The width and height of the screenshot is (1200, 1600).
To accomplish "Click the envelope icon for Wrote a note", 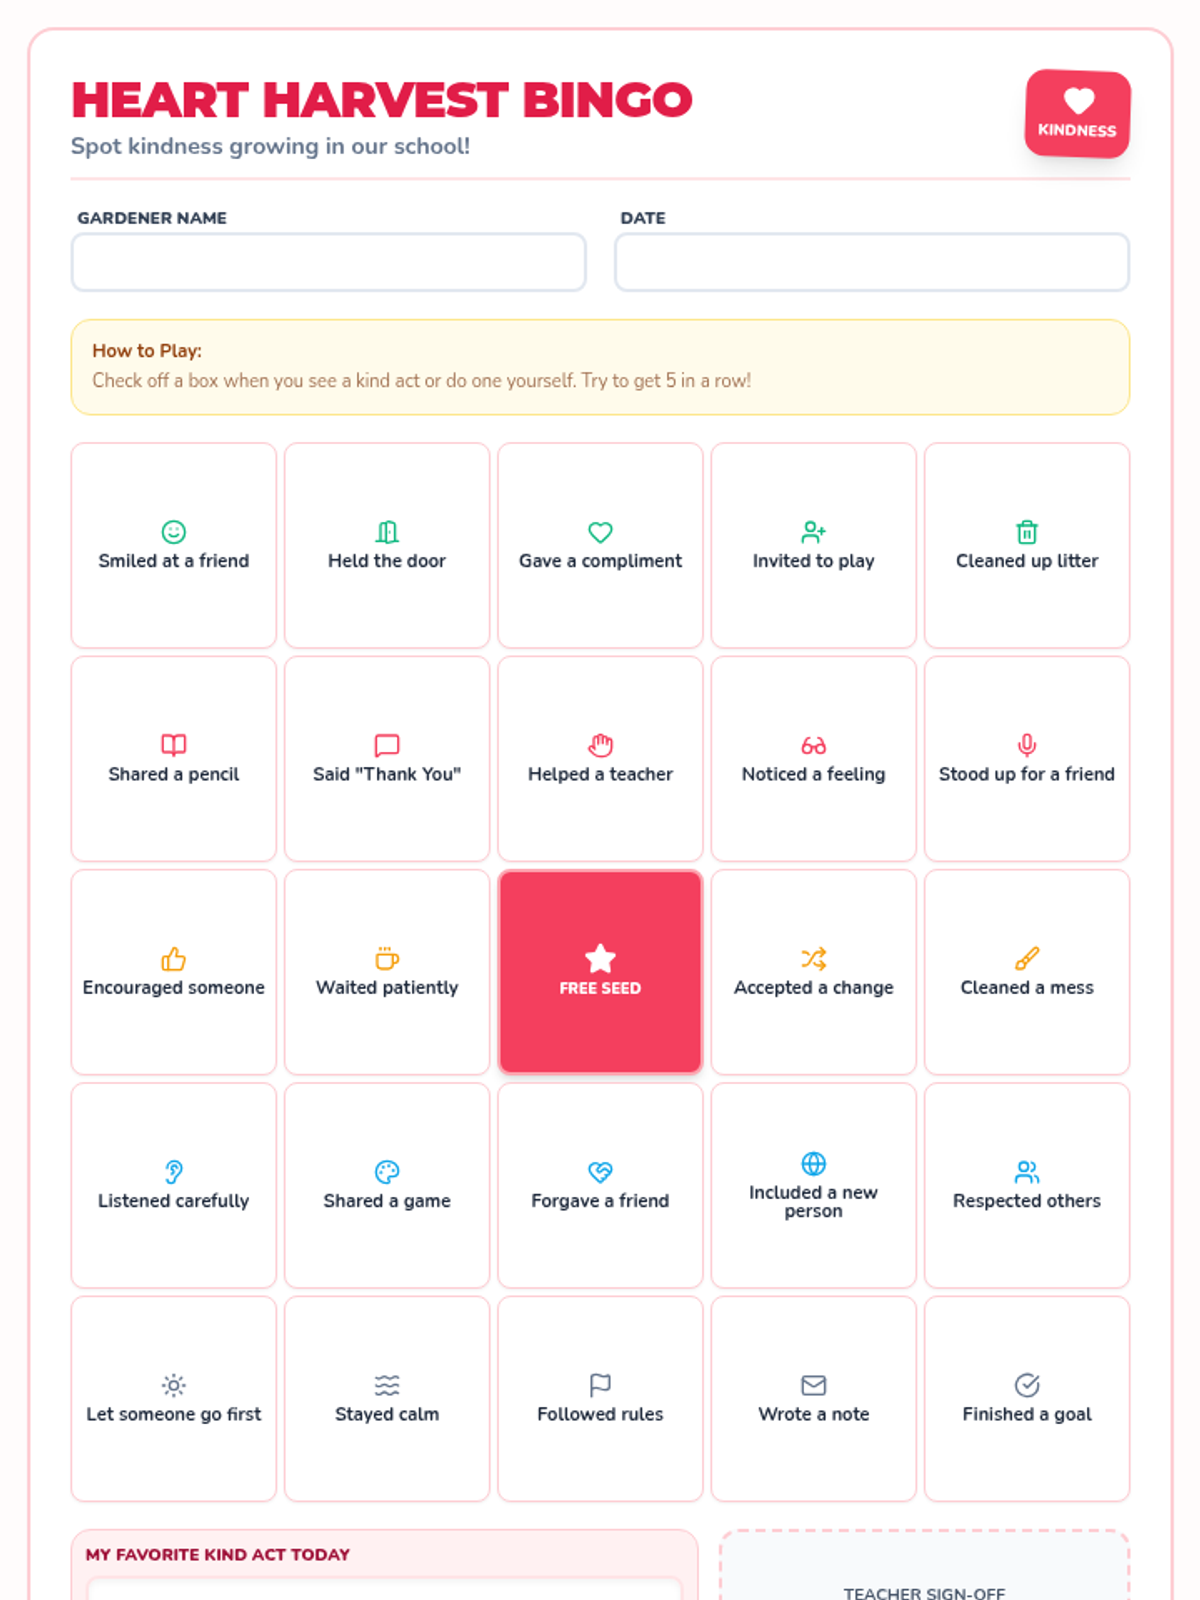I will pos(814,1385).
